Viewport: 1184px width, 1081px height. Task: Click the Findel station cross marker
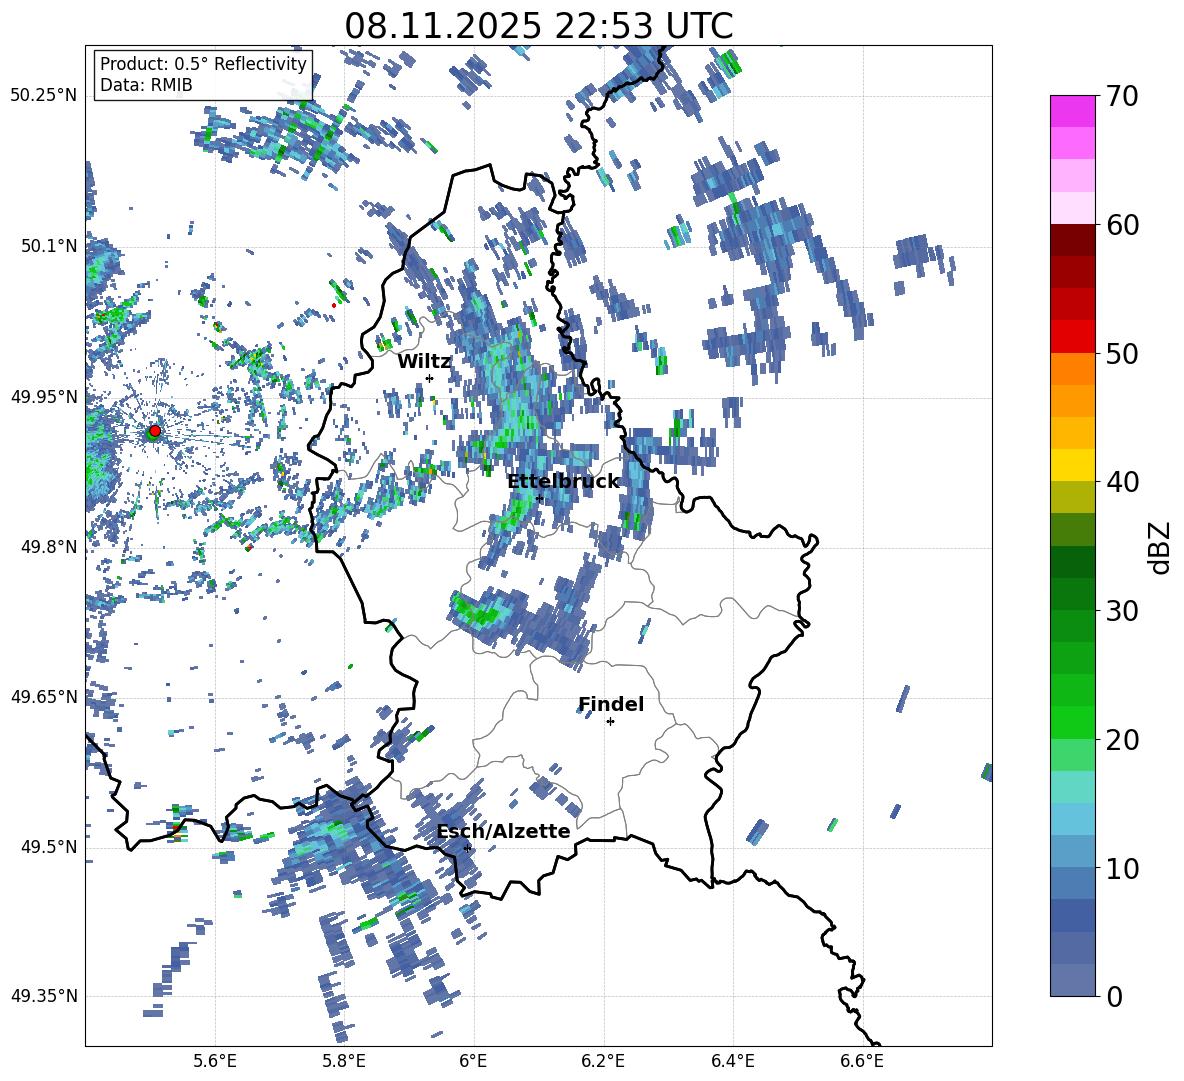click(611, 722)
